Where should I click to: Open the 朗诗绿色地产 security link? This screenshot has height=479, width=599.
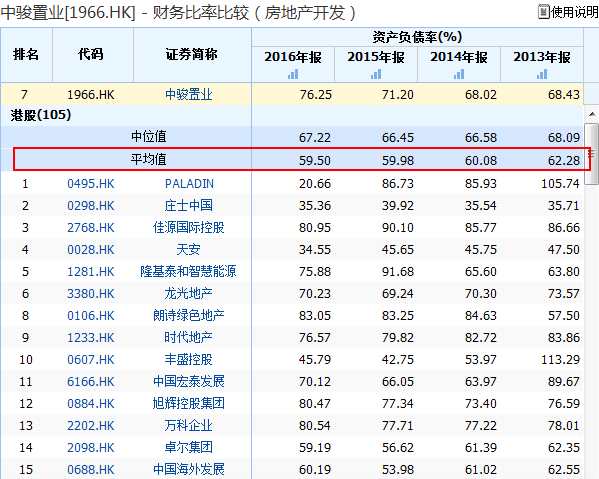[x=189, y=316]
